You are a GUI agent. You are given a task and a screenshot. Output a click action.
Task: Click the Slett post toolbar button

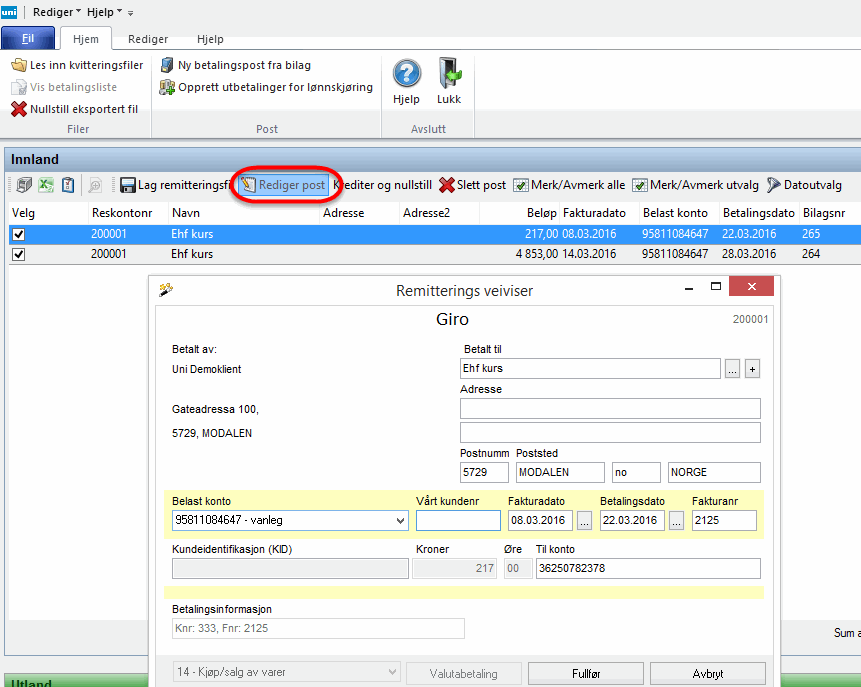[x=473, y=185]
